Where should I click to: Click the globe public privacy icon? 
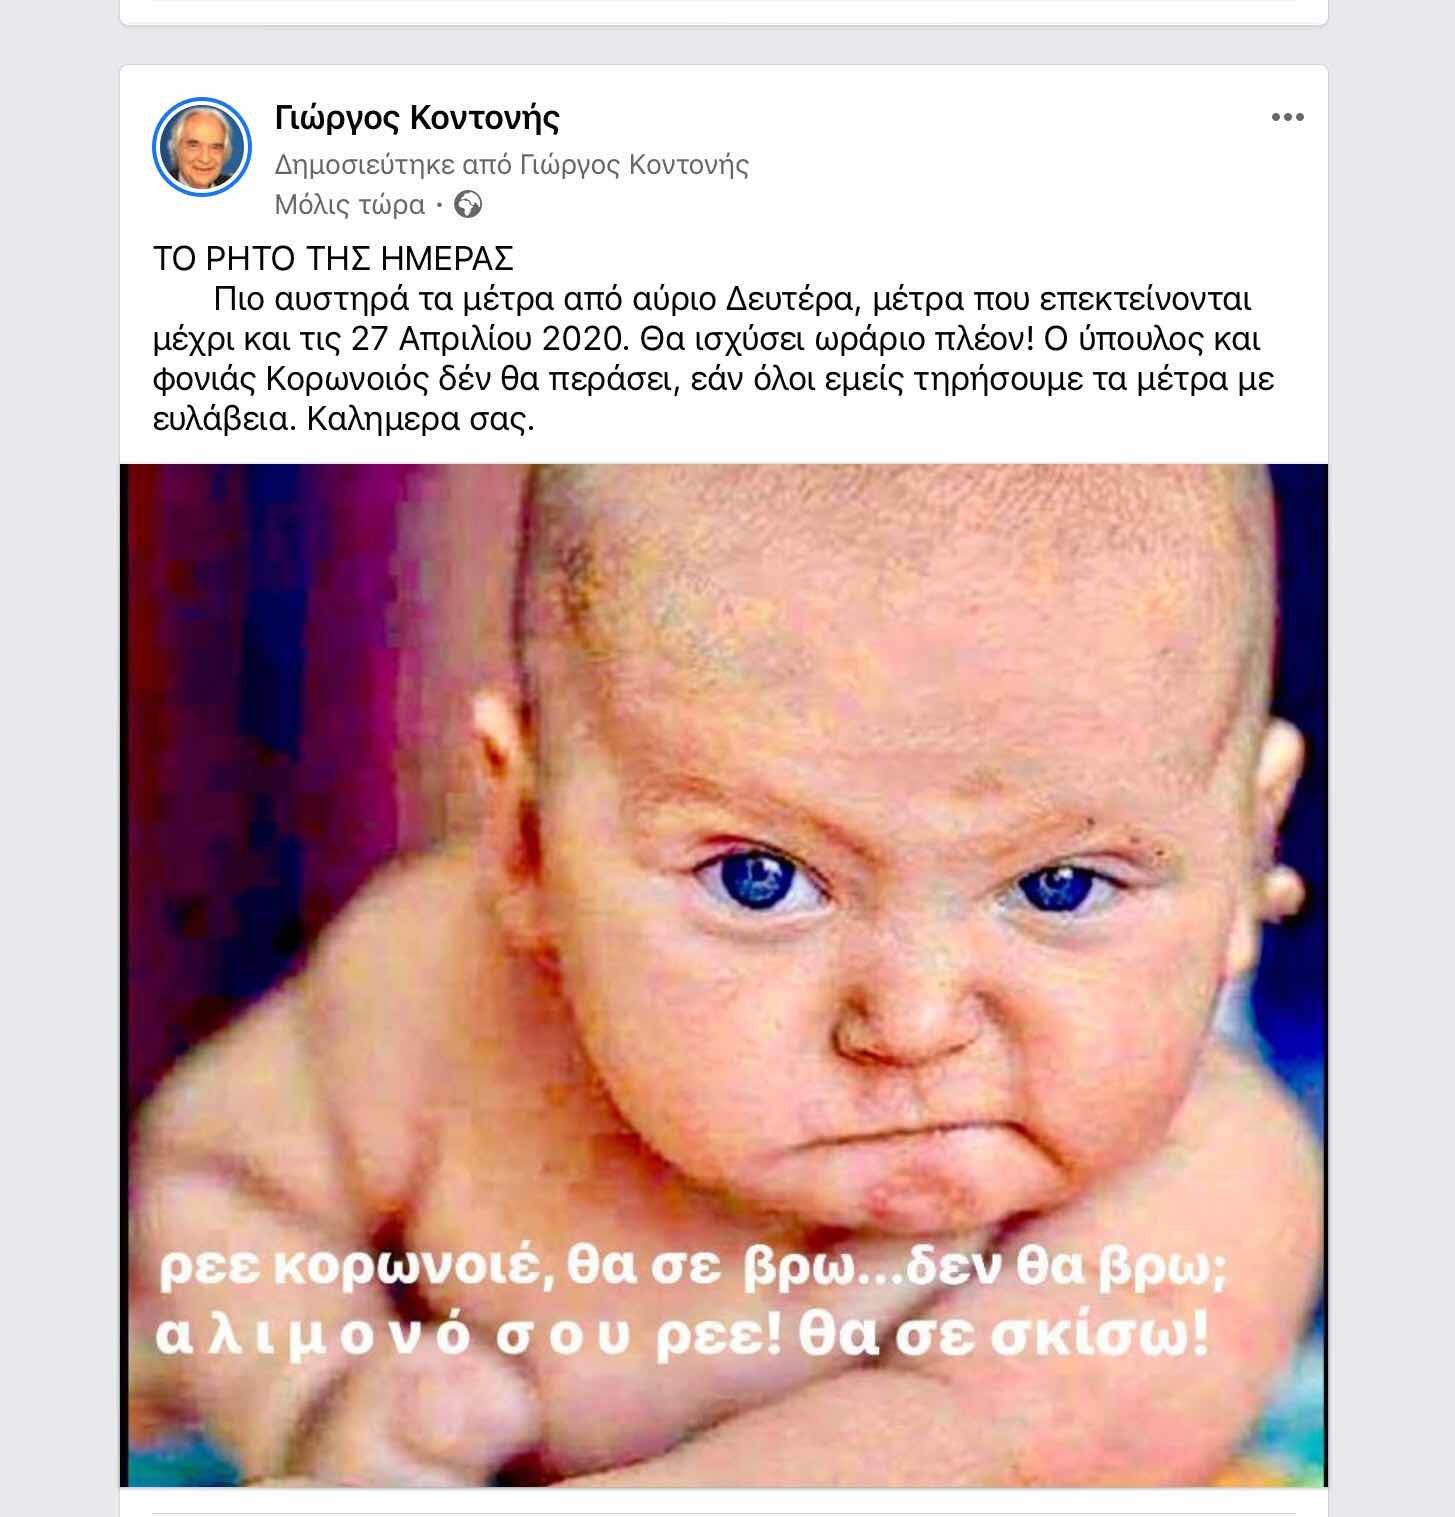pyautogui.click(x=468, y=205)
